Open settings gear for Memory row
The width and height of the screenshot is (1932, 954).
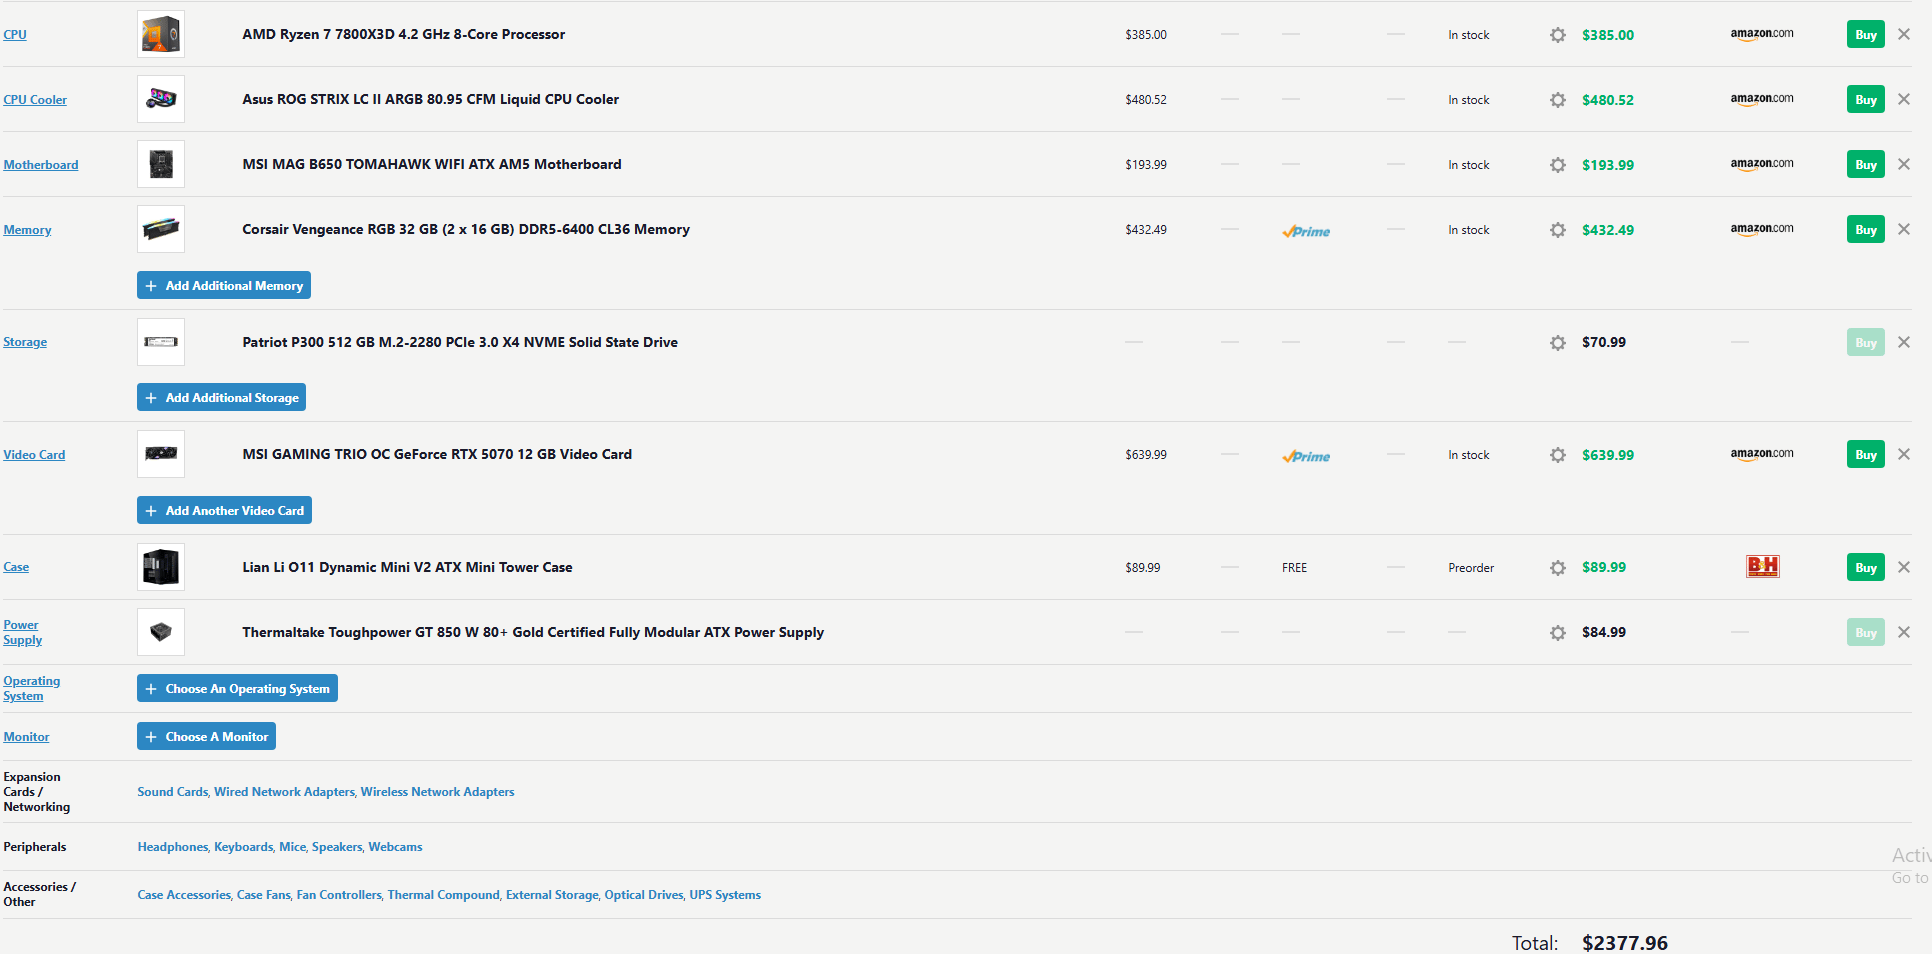(x=1557, y=230)
